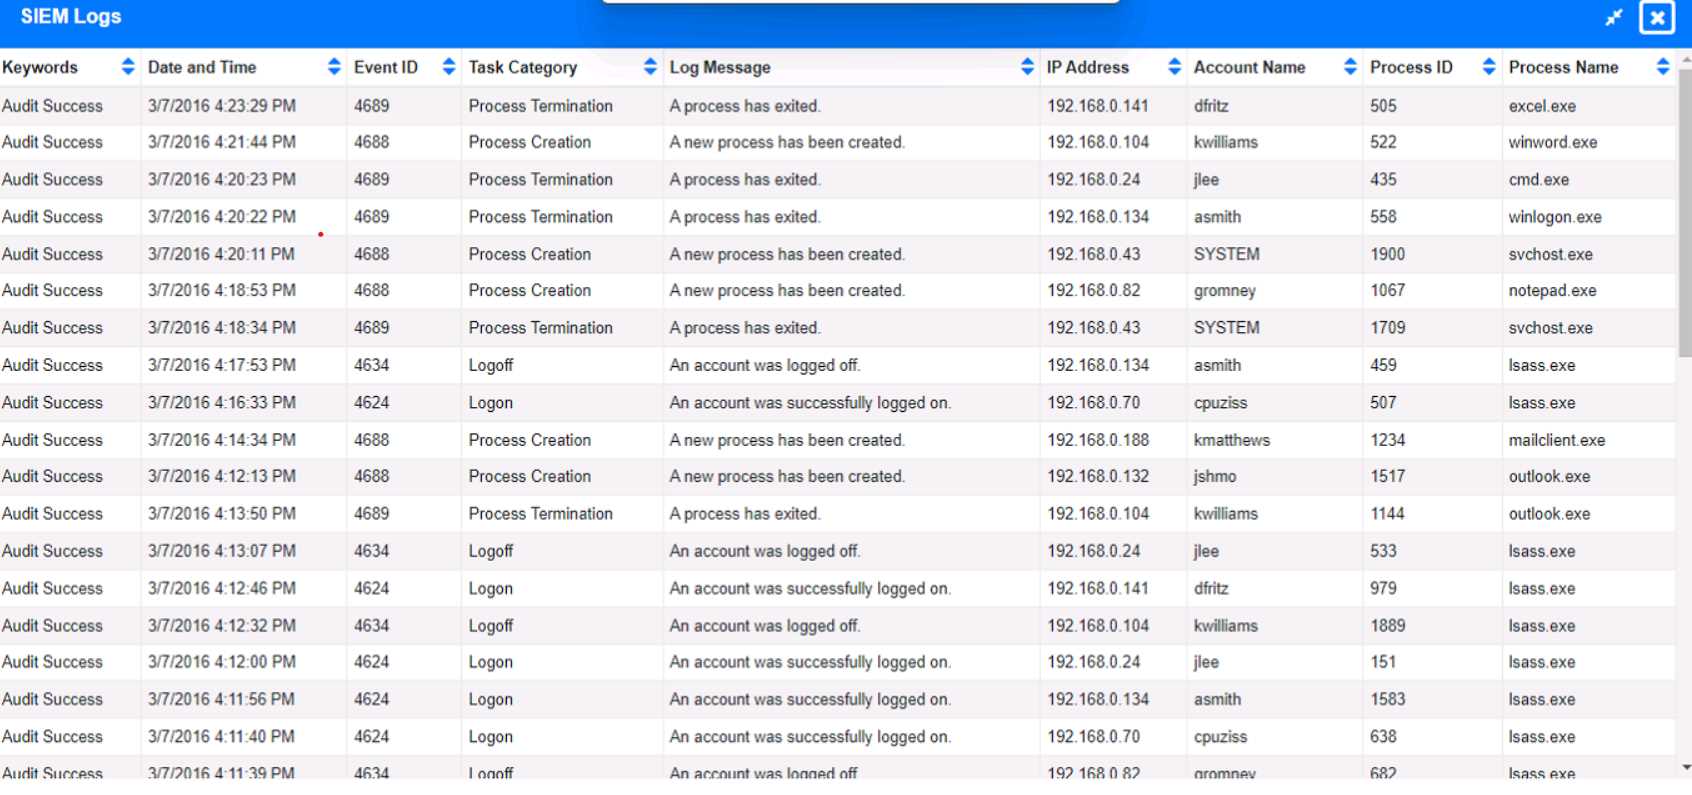1692x795 pixels.
Task: Click the IP address 192.168.0.188 cell
Action: click(1098, 440)
